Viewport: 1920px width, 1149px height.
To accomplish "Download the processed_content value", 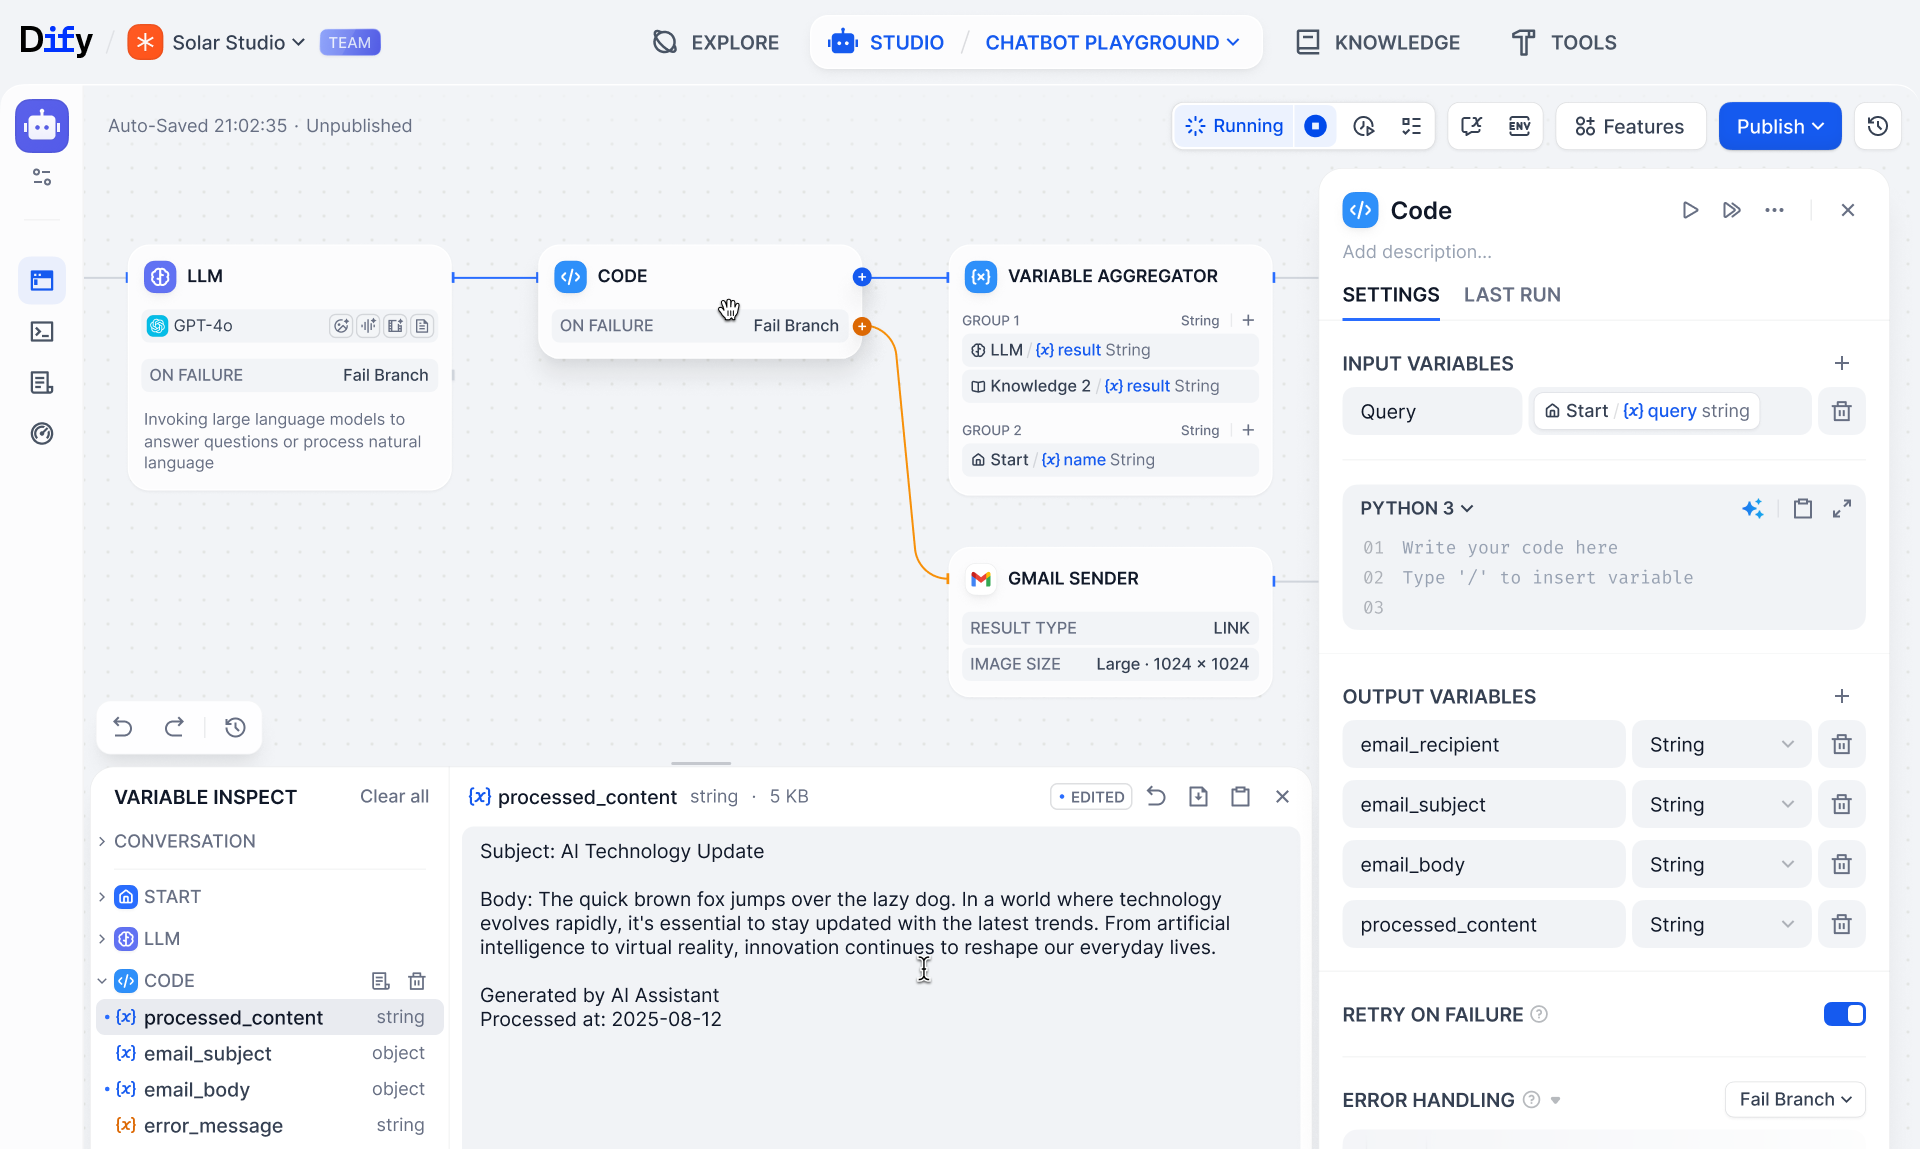I will (1198, 796).
